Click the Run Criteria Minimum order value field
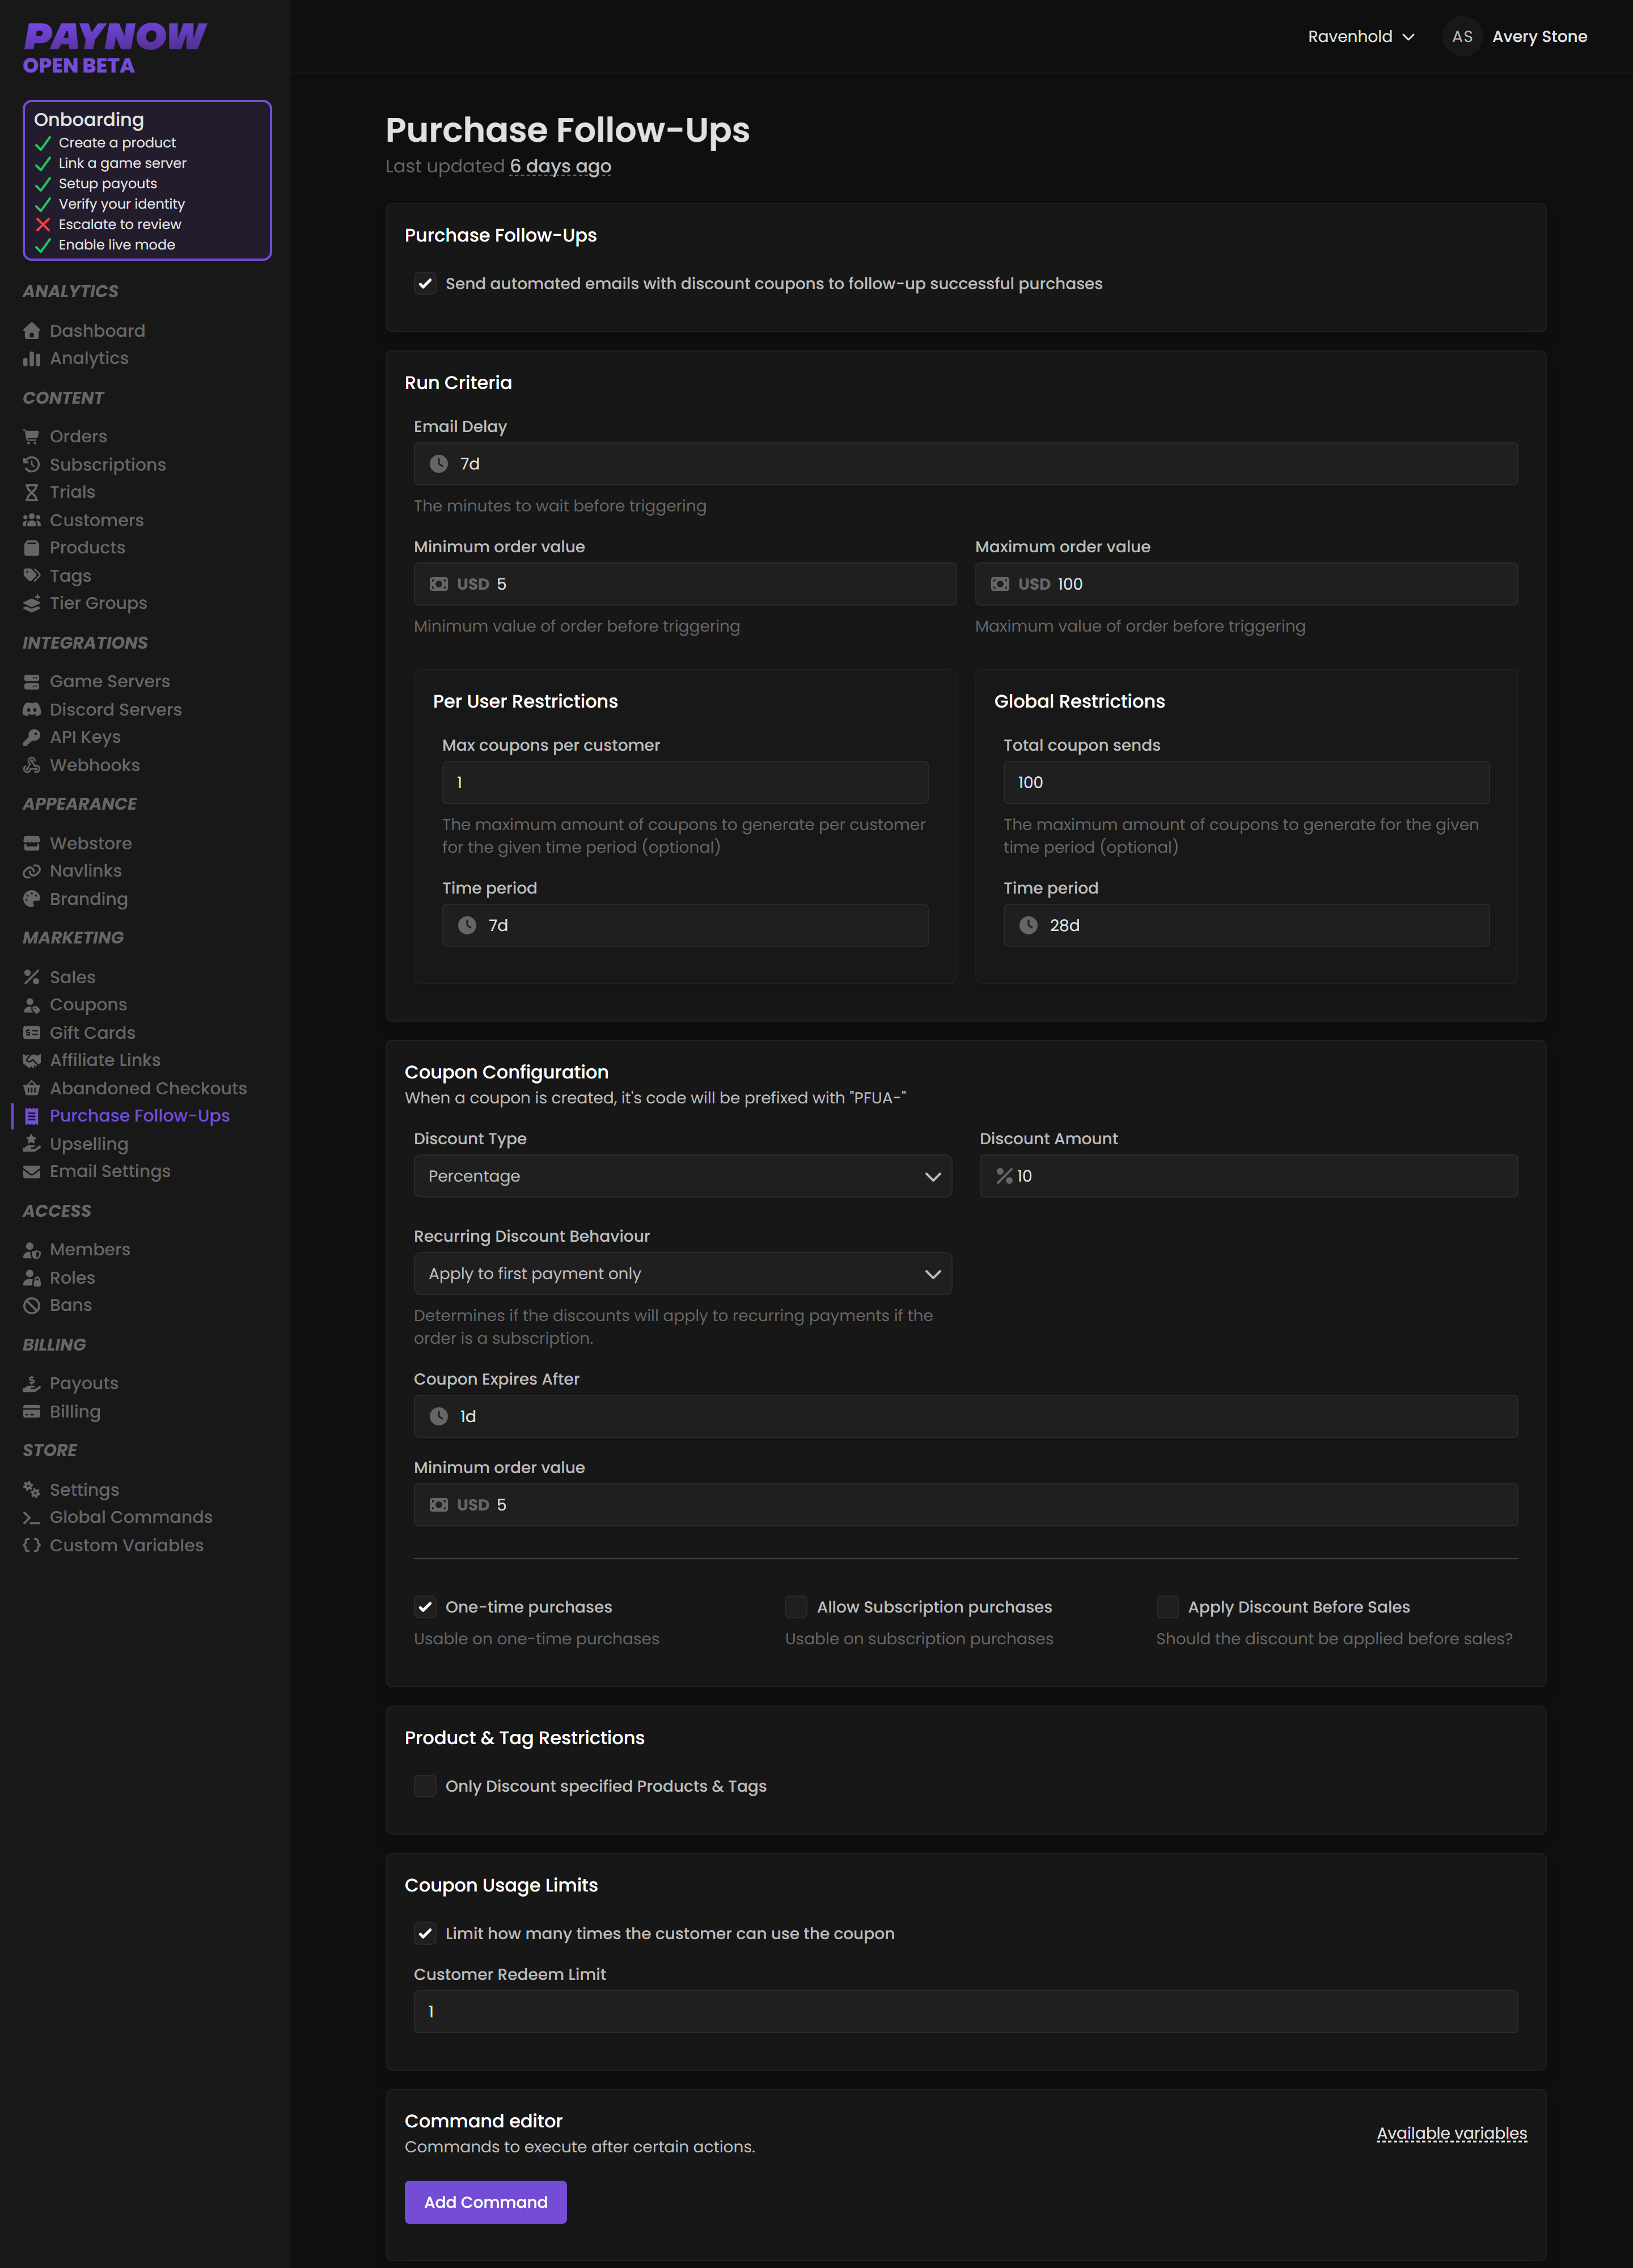Image resolution: width=1633 pixels, height=2268 pixels. tap(685, 584)
